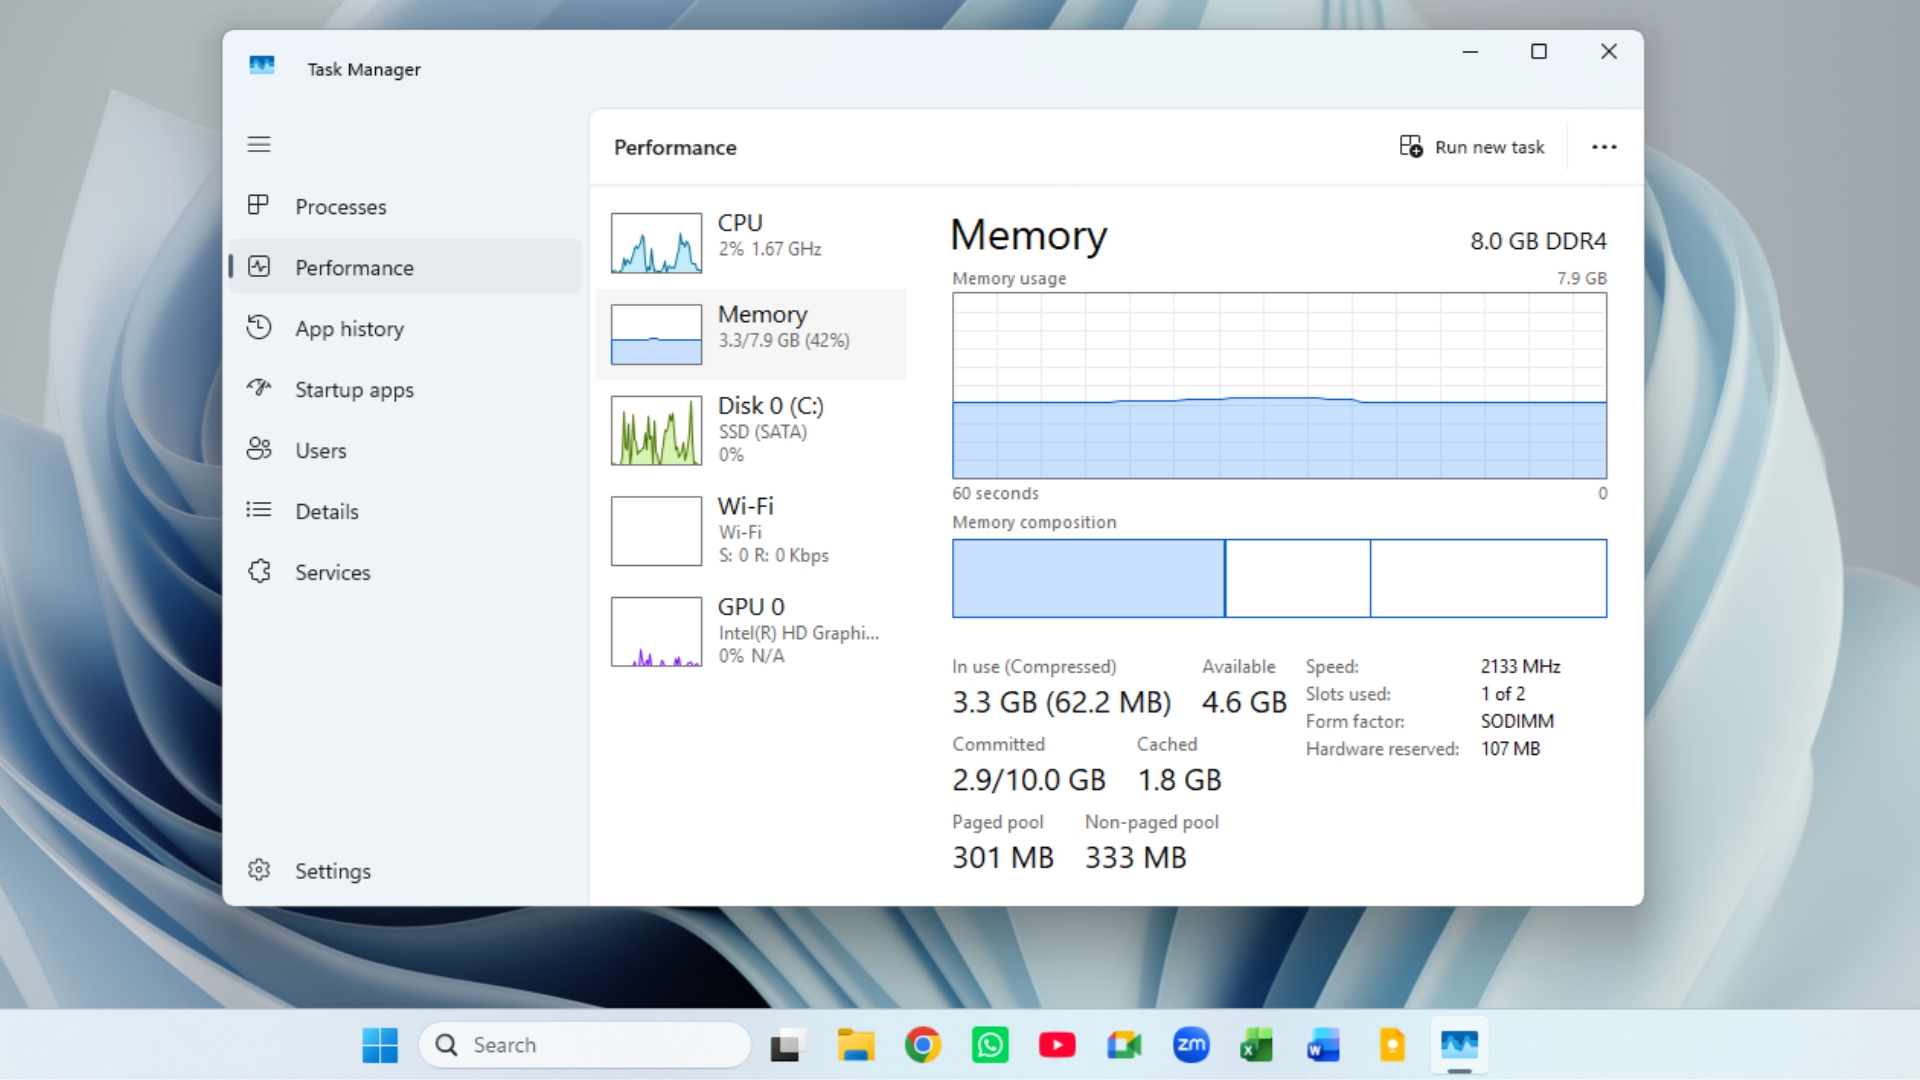Click the 2.9/10.0 GB committed value
The image size is (1920, 1080).
1029,780
